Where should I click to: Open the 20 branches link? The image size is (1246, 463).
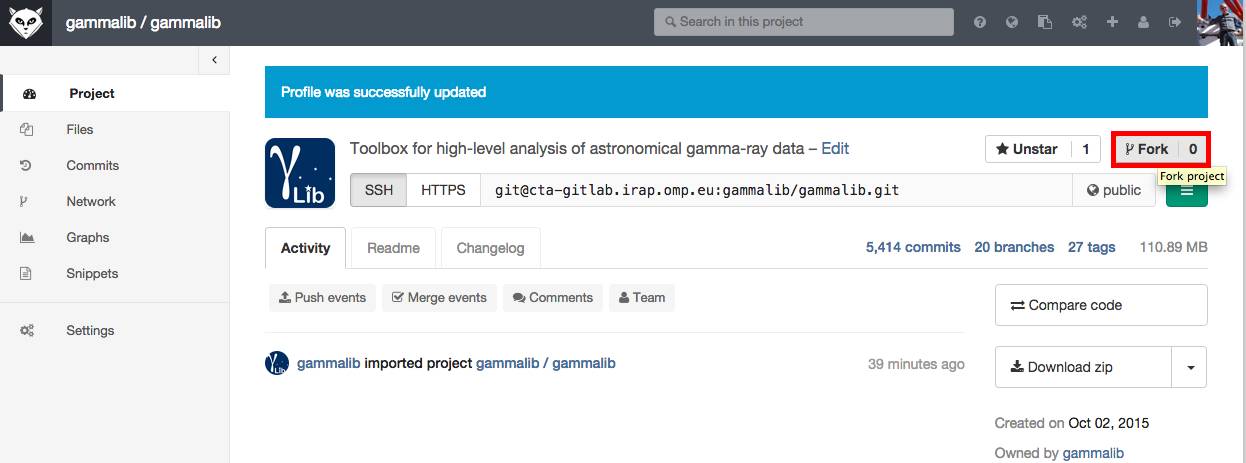pyautogui.click(x=1014, y=247)
